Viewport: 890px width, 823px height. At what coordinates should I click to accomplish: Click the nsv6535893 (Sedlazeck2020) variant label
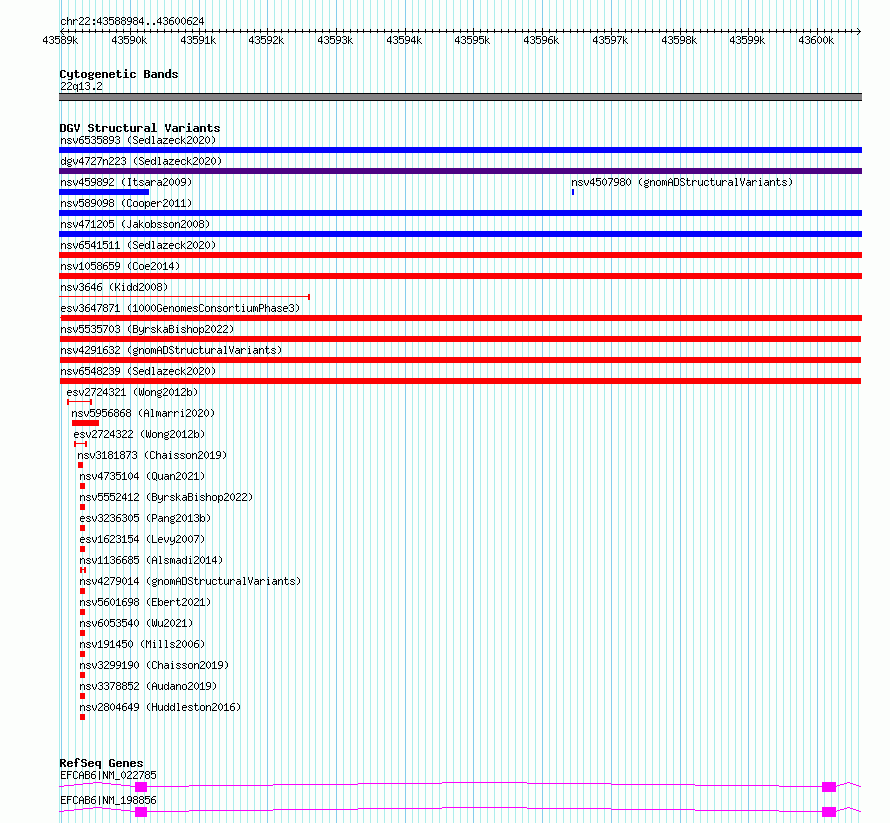point(138,140)
